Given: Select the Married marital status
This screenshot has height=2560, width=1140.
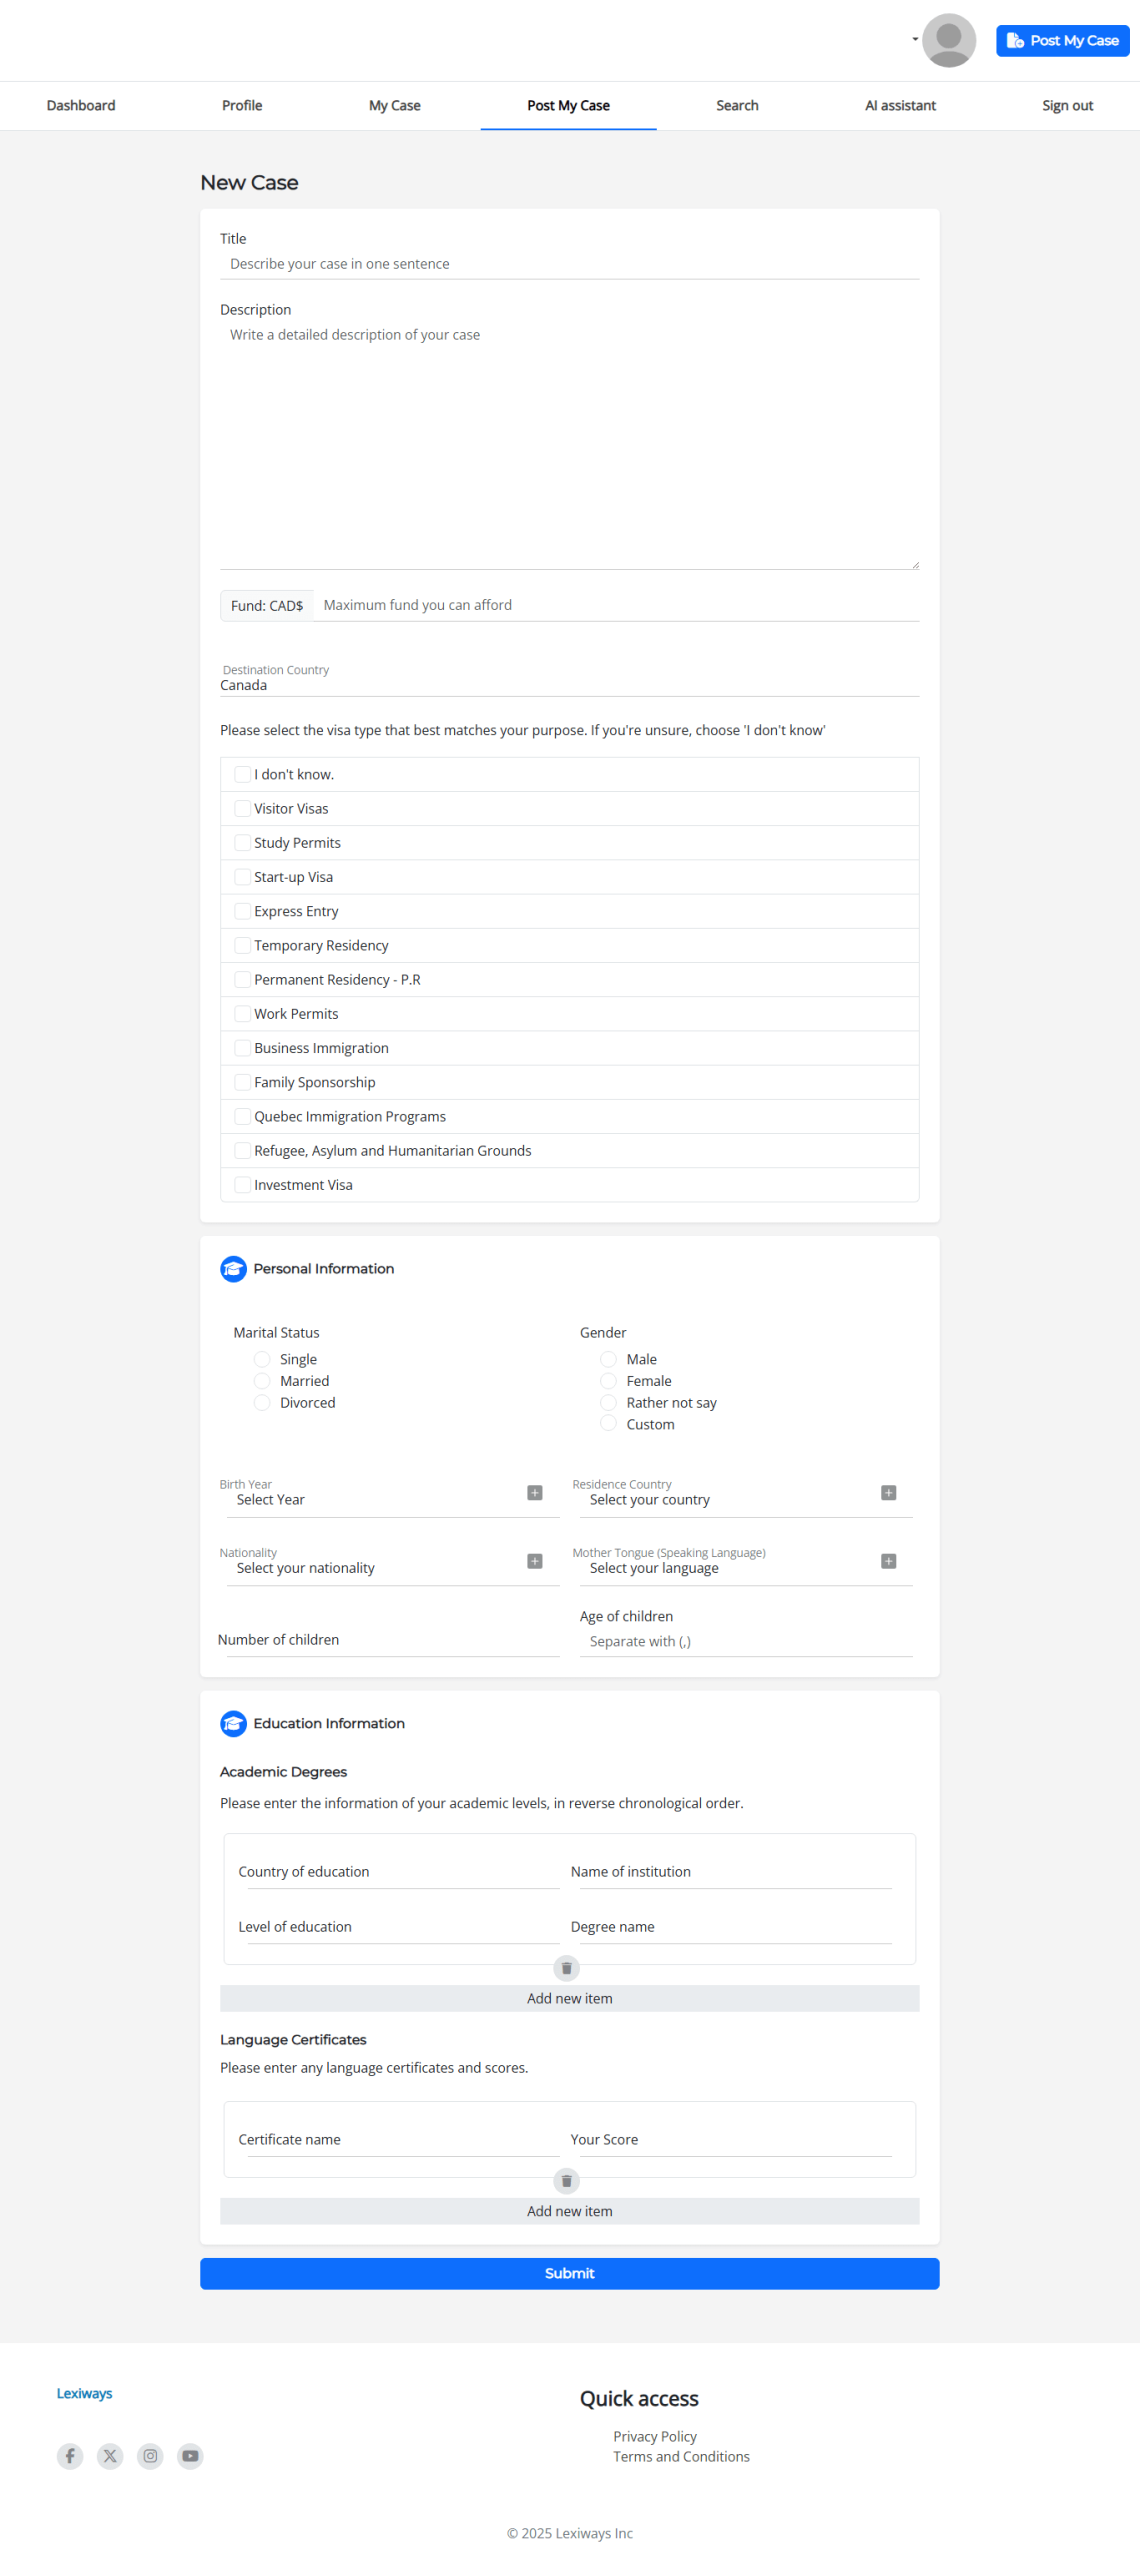Looking at the screenshot, I should click(262, 1380).
